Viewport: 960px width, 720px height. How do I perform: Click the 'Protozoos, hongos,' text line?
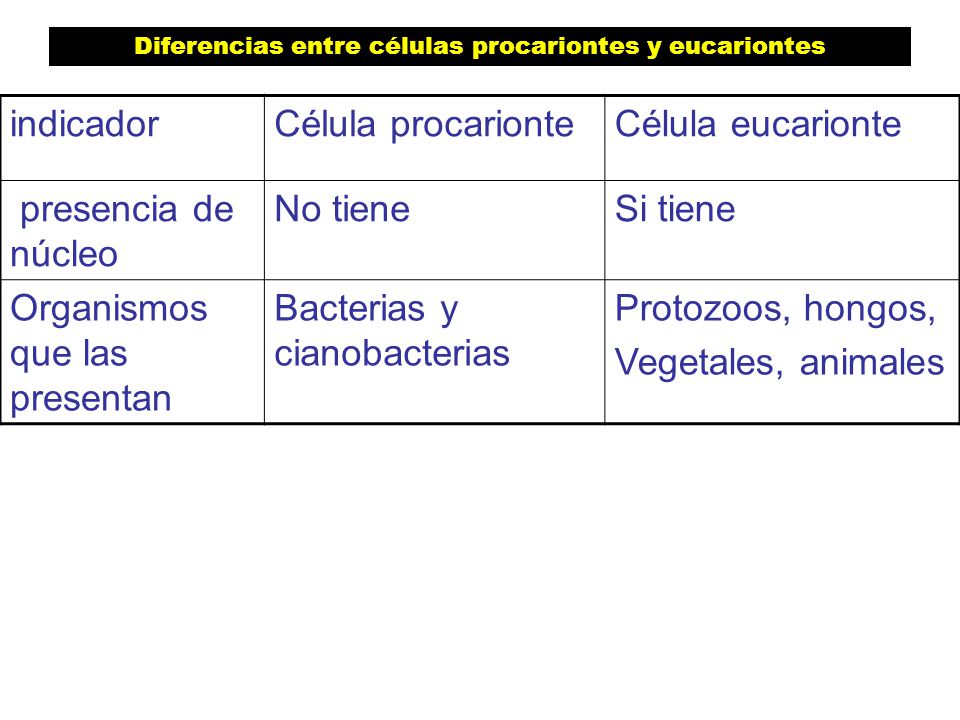776,309
